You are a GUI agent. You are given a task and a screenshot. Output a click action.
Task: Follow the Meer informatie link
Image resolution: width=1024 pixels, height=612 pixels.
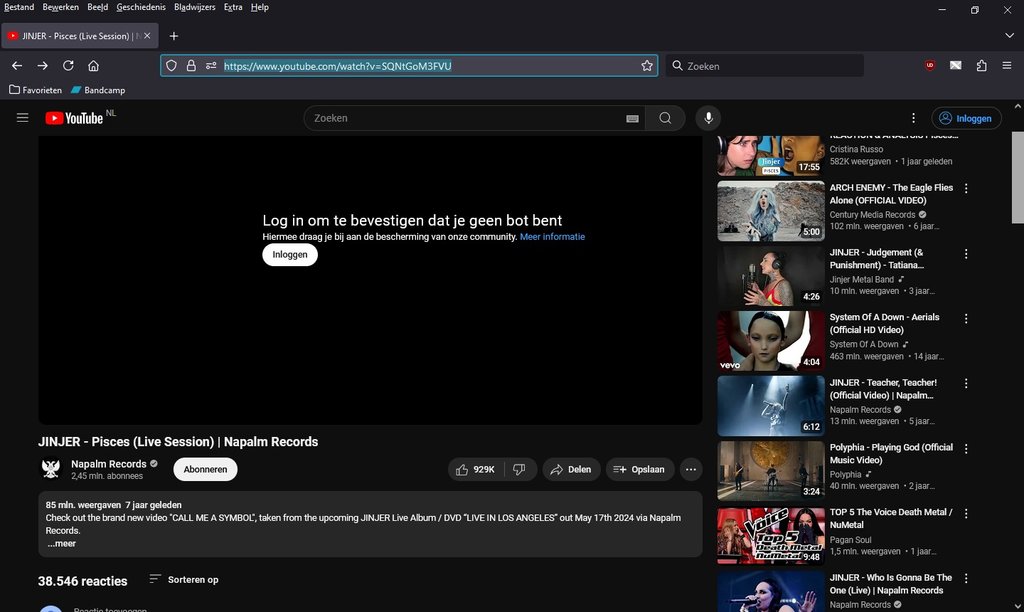click(x=552, y=237)
